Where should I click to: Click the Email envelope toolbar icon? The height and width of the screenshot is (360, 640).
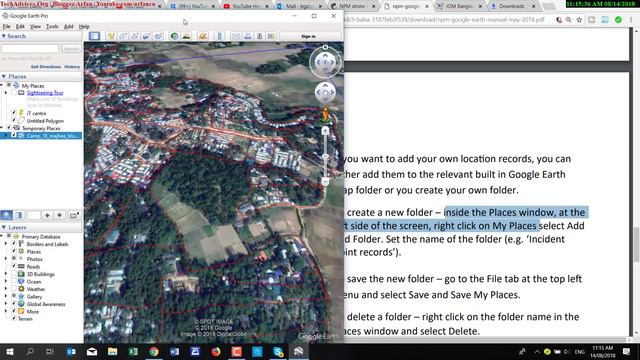236,36
